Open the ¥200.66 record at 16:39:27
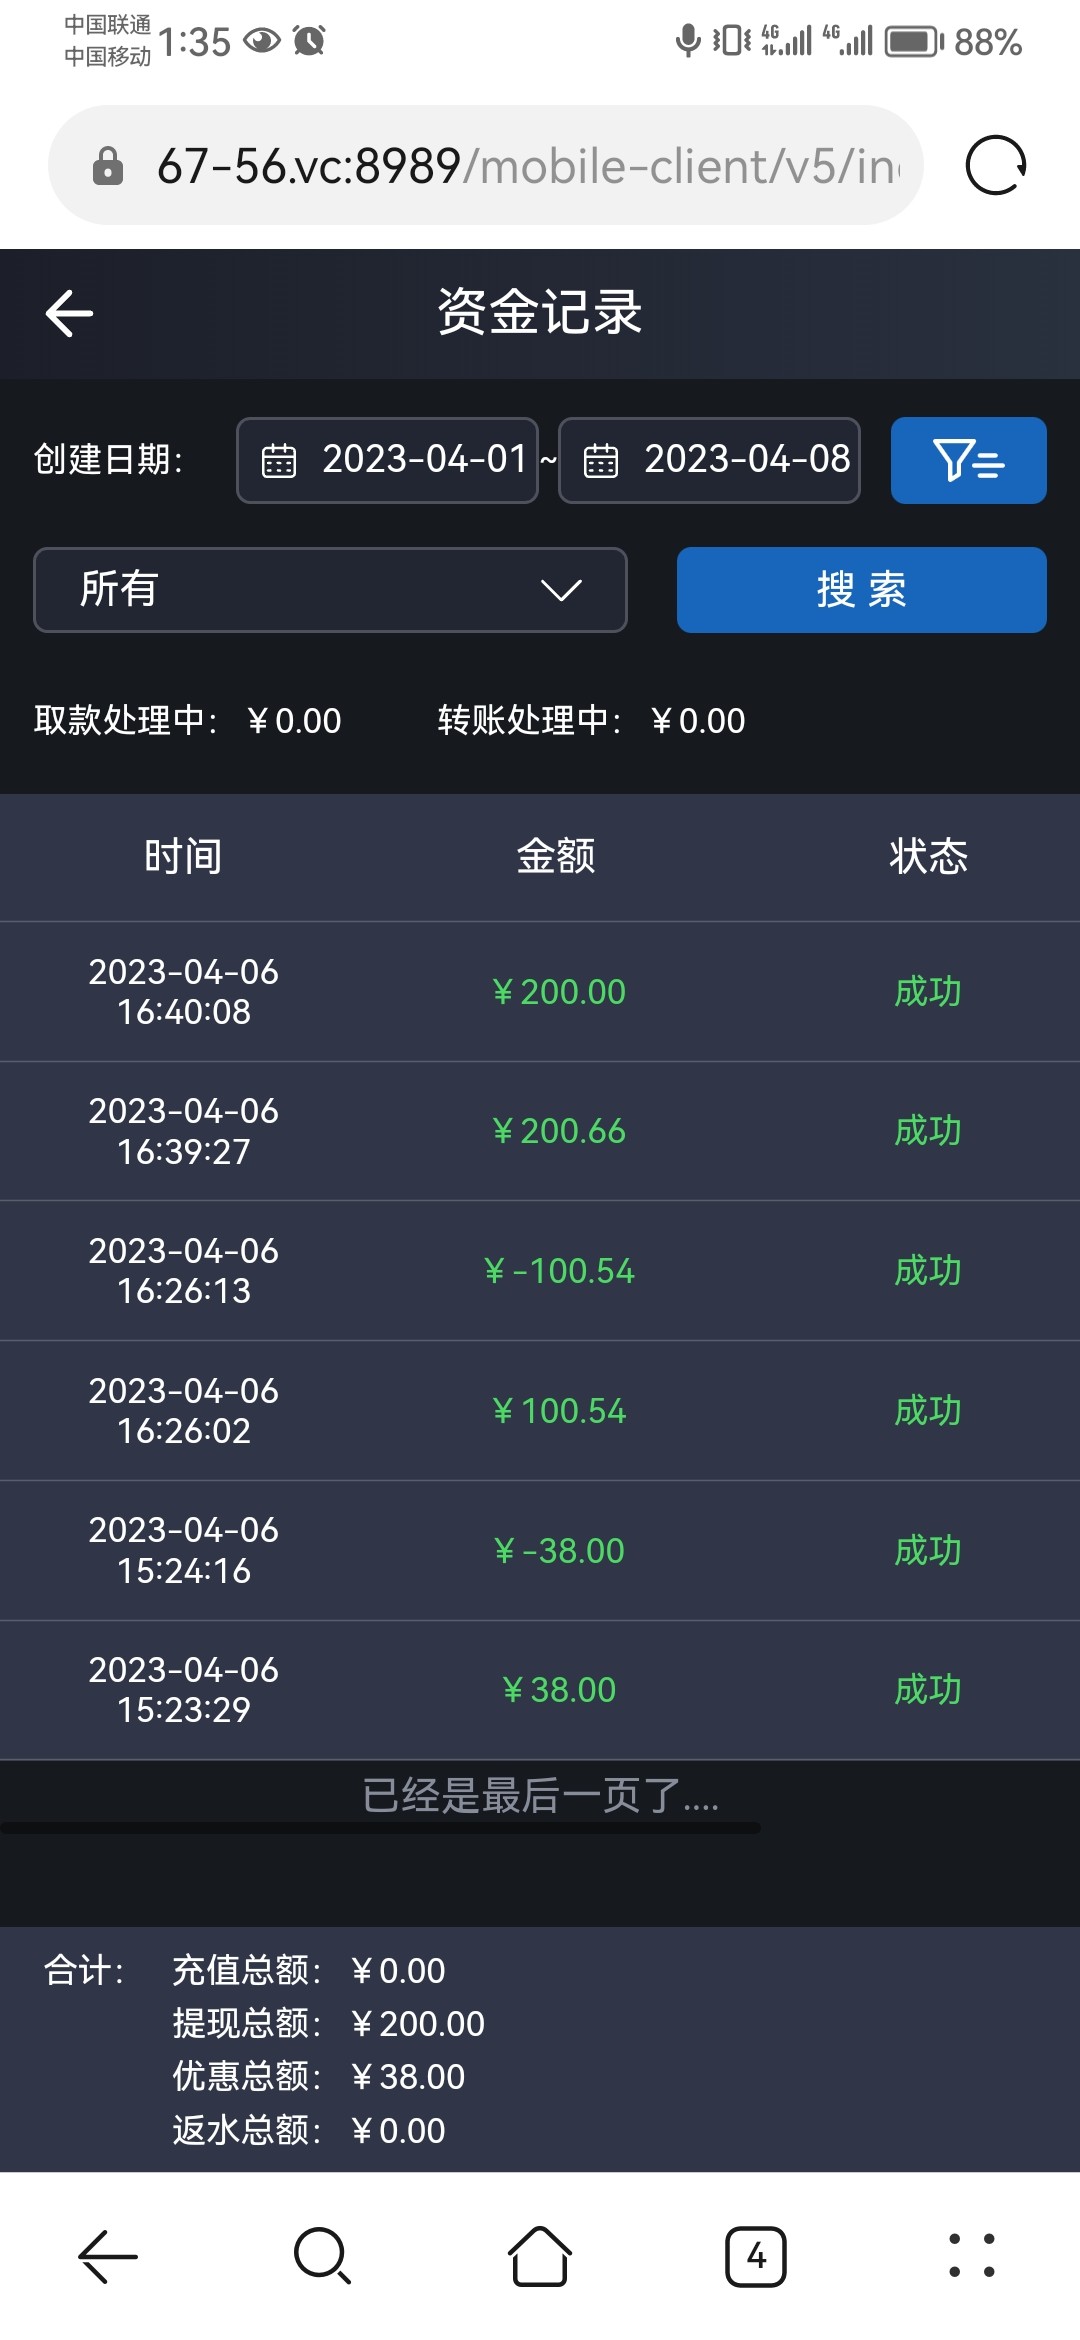The height and width of the screenshot is (2340, 1080). (558, 1131)
